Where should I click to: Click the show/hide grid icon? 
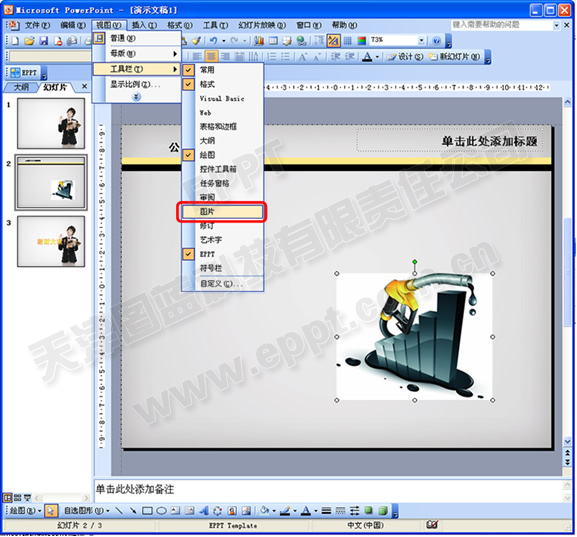point(347,40)
